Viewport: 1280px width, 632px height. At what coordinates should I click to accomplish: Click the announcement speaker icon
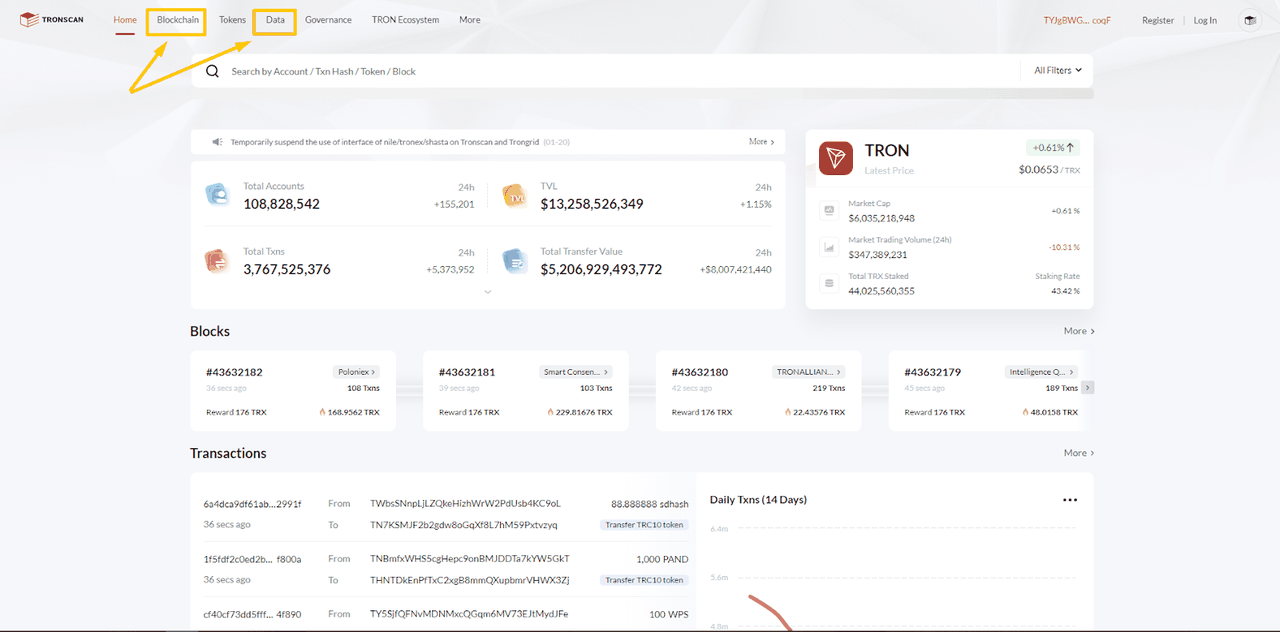pos(217,141)
